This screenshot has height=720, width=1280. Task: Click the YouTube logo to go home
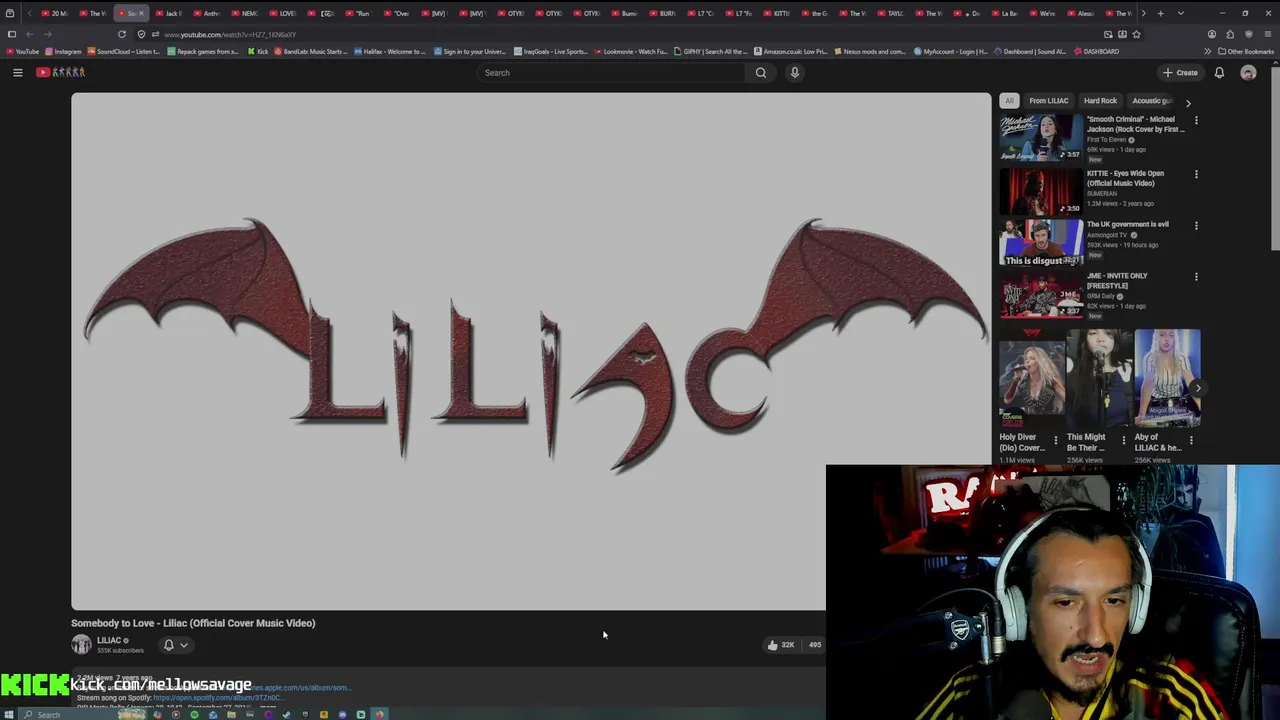[x=61, y=72]
